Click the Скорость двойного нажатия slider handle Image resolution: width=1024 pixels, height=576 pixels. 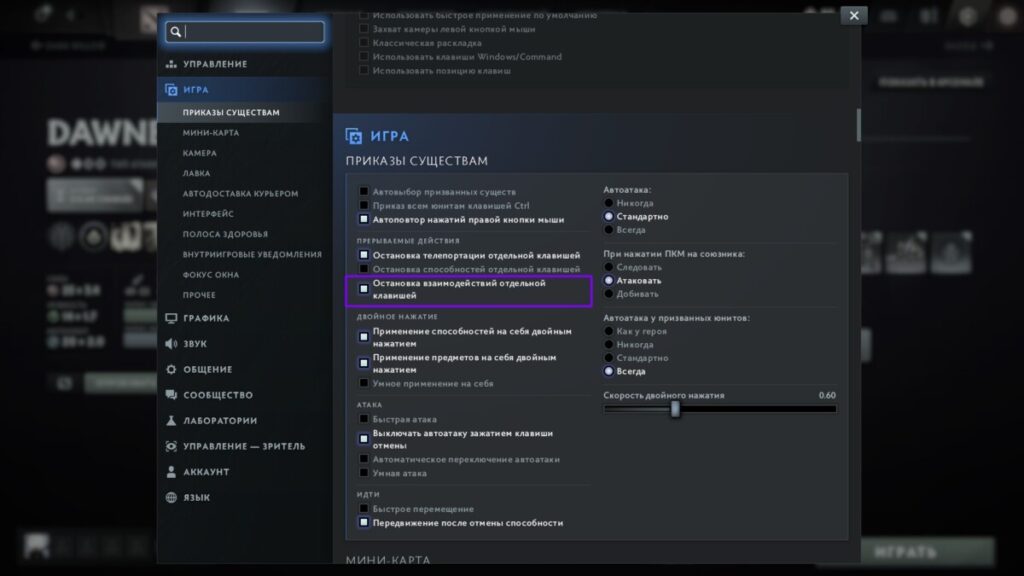pyautogui.click(x=675, y=409)
